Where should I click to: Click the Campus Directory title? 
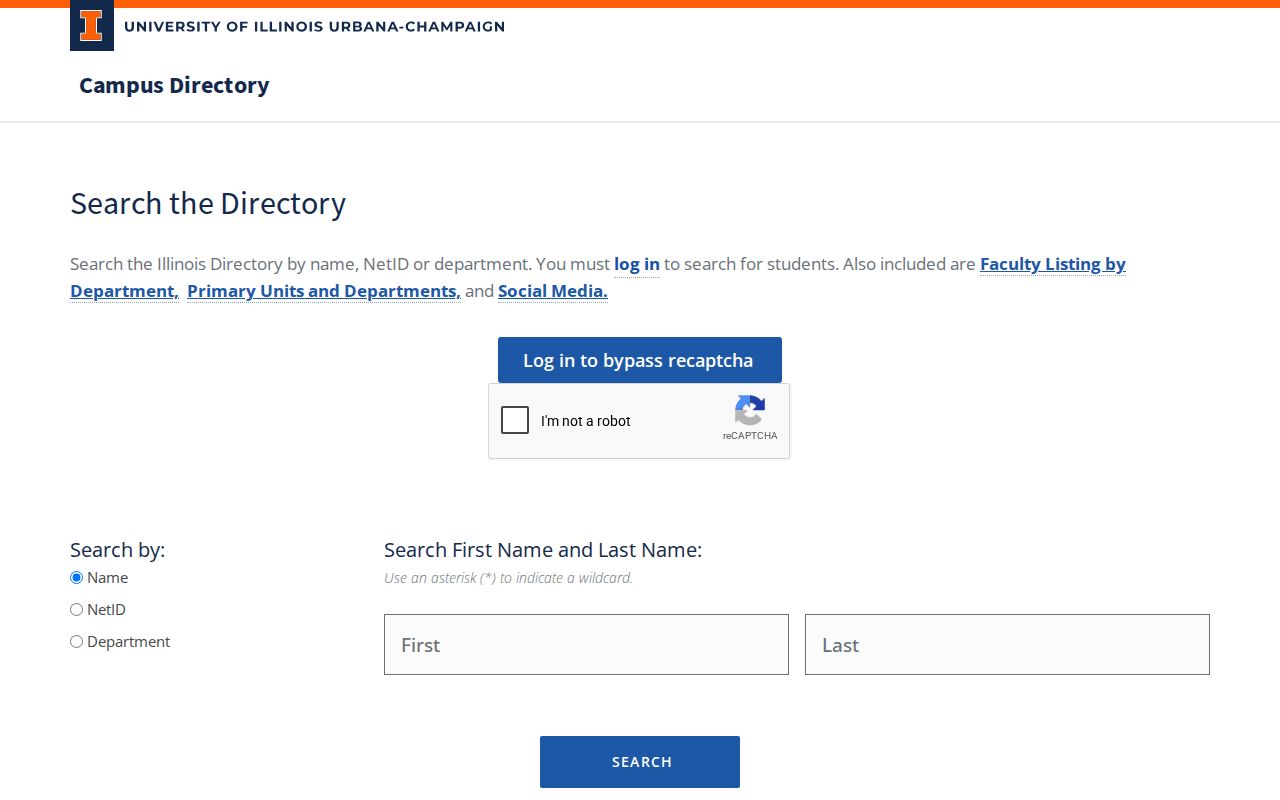174,86
